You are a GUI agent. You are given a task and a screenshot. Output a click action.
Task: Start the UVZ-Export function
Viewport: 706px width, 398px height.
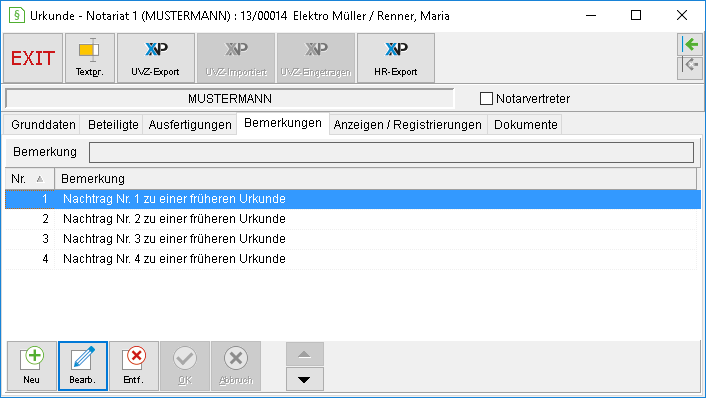[156, 58]
